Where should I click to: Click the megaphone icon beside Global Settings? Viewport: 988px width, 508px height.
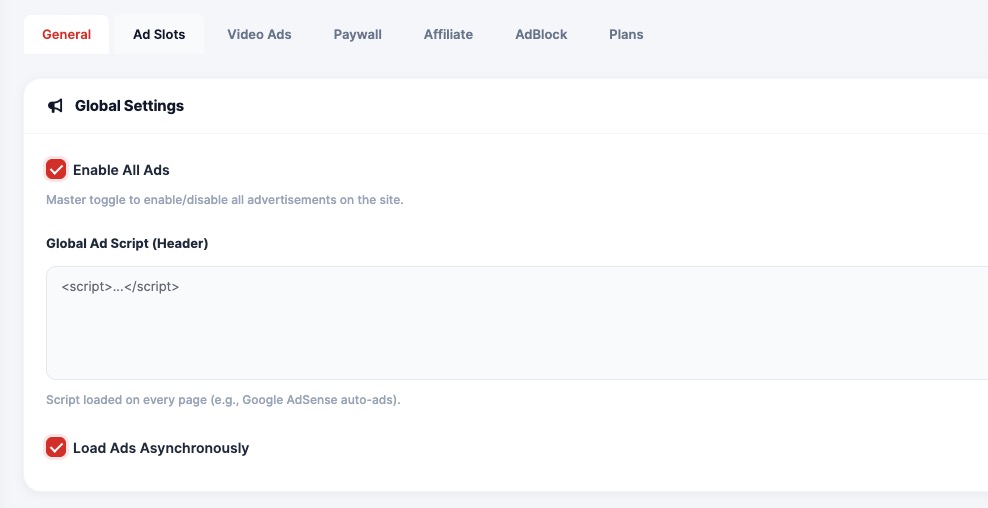coord(56,106)
